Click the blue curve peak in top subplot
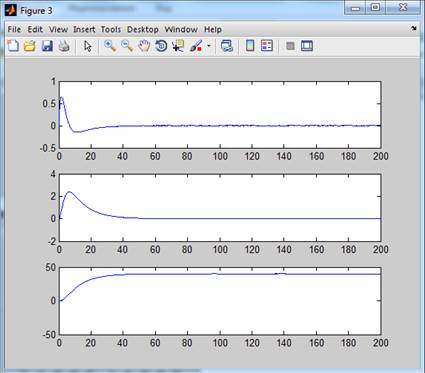This screenshot has height=373, width=425. [62, 97]
